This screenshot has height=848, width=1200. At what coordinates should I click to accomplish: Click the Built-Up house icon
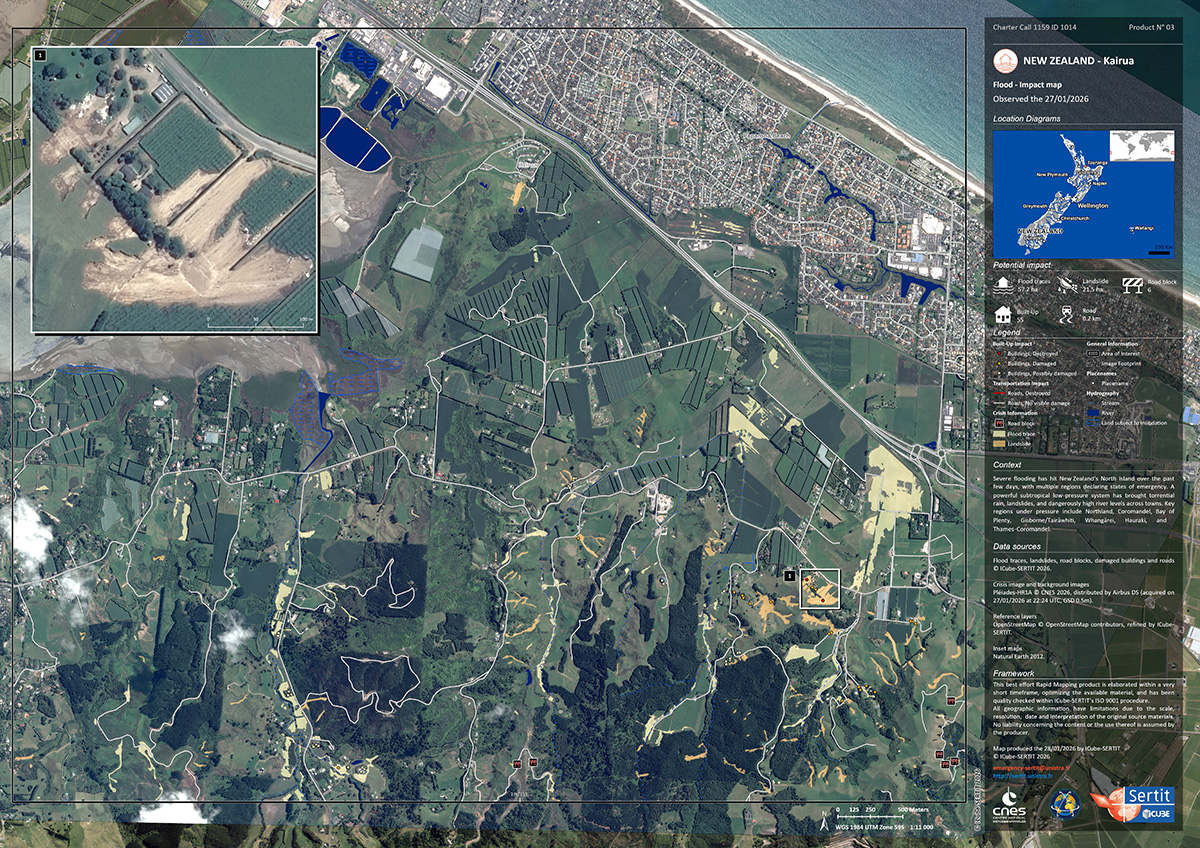pyautogui.click(x=1003, y=315)
